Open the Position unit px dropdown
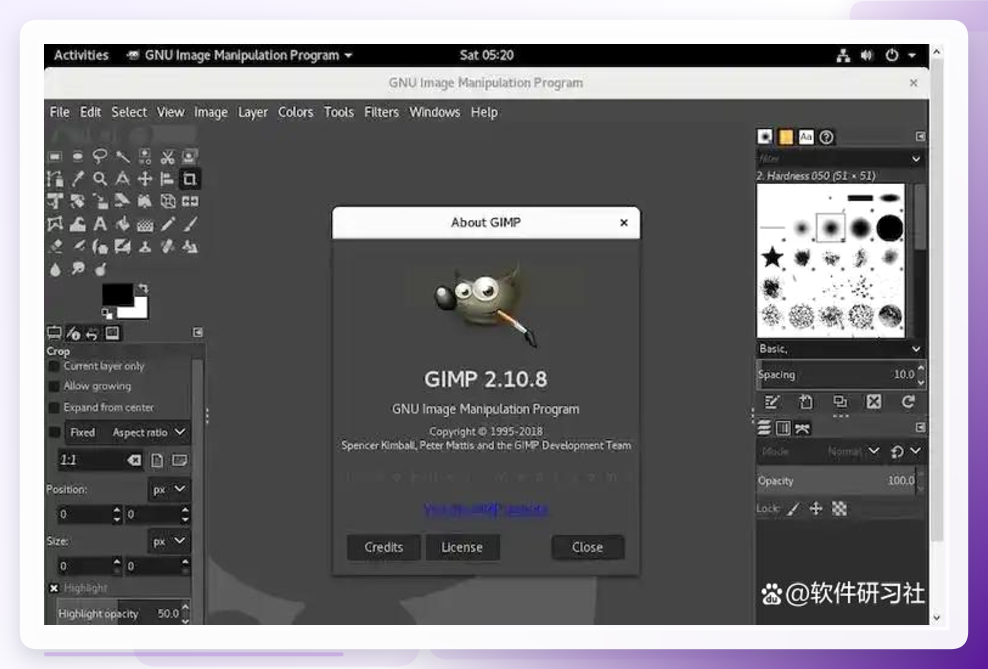The width and height of the screenshot is (988, 669). [x=168, y=489]
